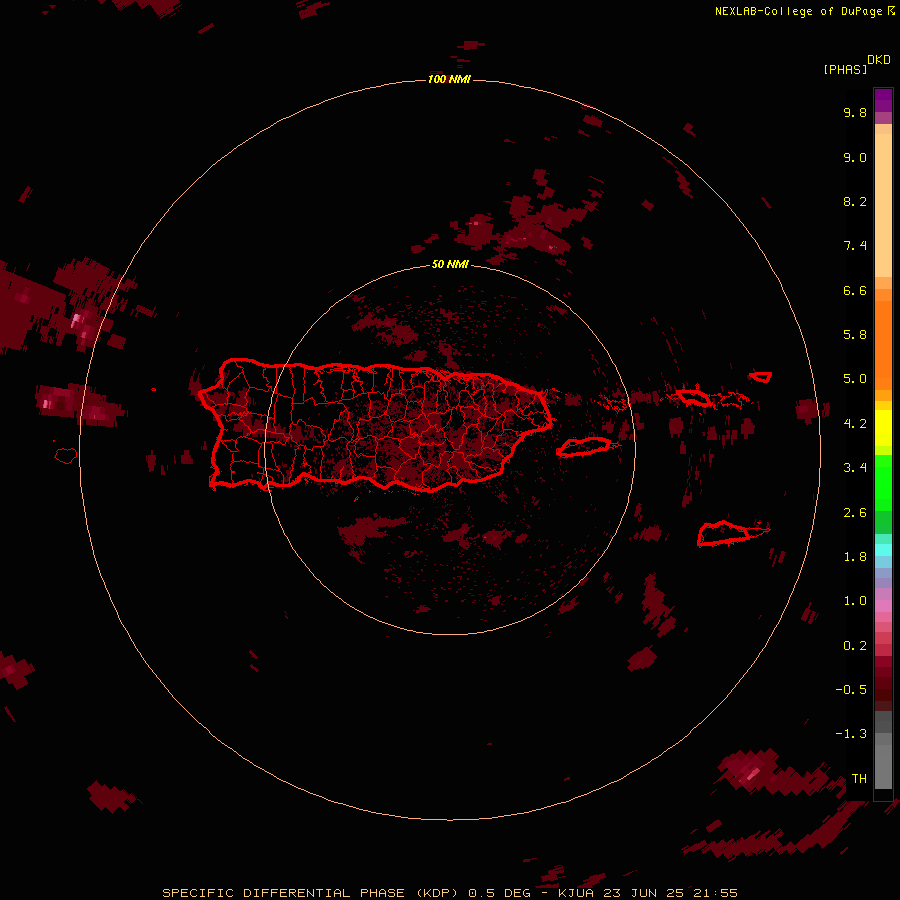Click the small St. John island outline, far east
This screenshot has height=900, width=900.
761,377
